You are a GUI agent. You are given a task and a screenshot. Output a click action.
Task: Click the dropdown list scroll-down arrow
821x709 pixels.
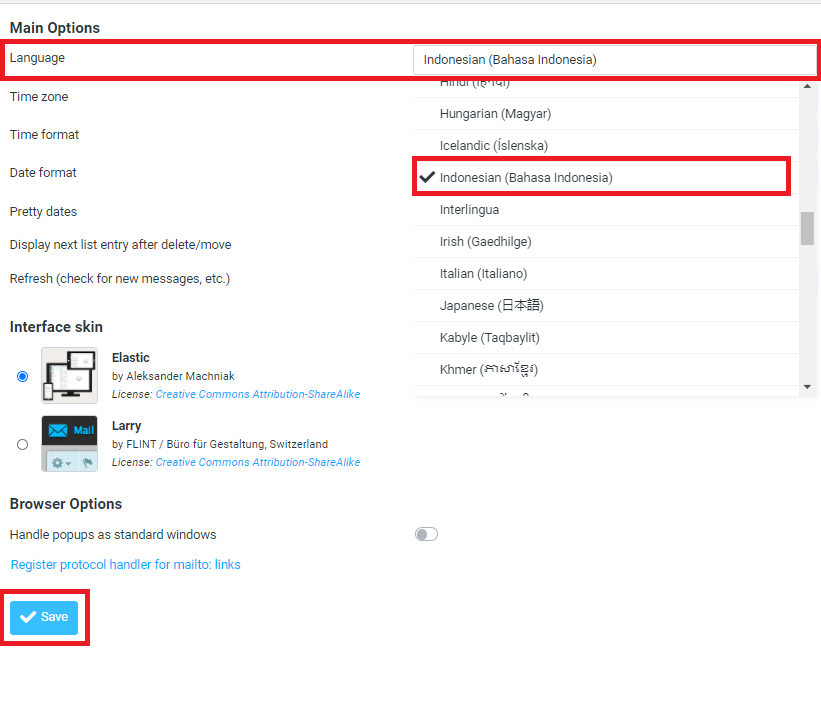point(807,387)
